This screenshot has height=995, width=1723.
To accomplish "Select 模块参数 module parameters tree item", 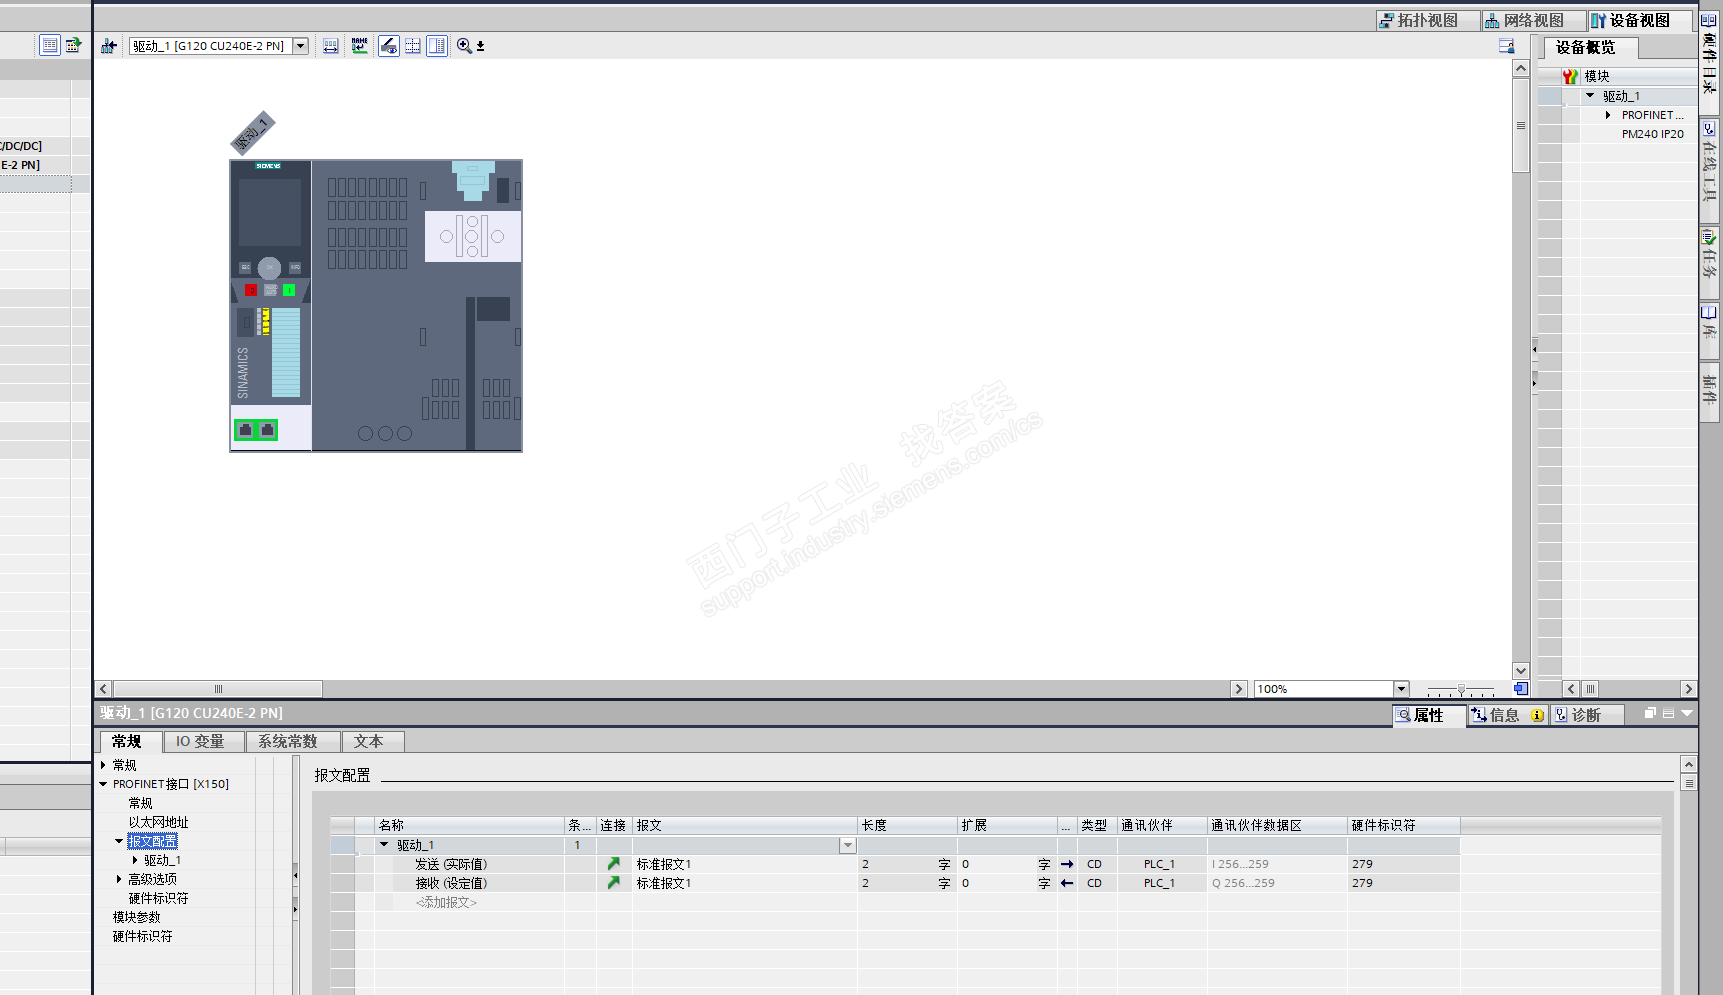I will click(x=136, y=917).
